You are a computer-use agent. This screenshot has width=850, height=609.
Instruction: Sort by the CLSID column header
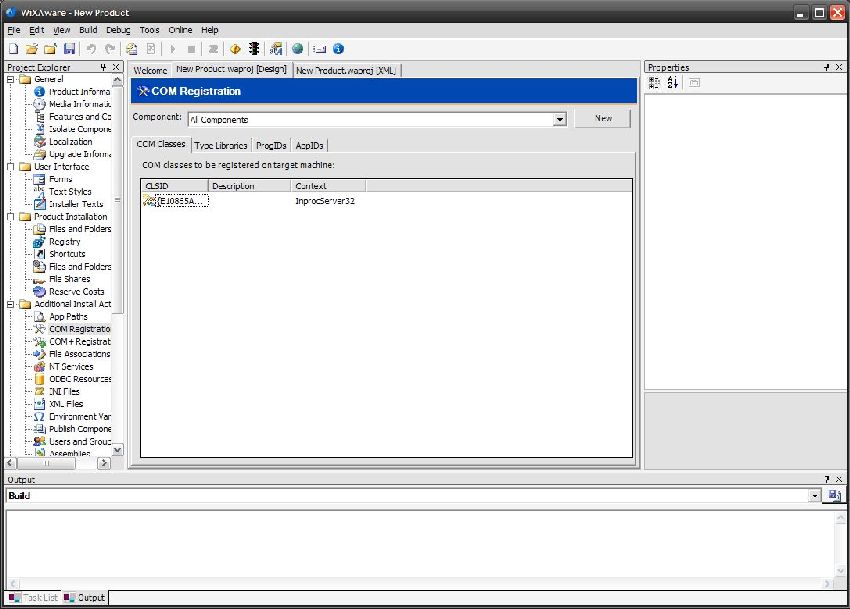(x=175, y=186)
